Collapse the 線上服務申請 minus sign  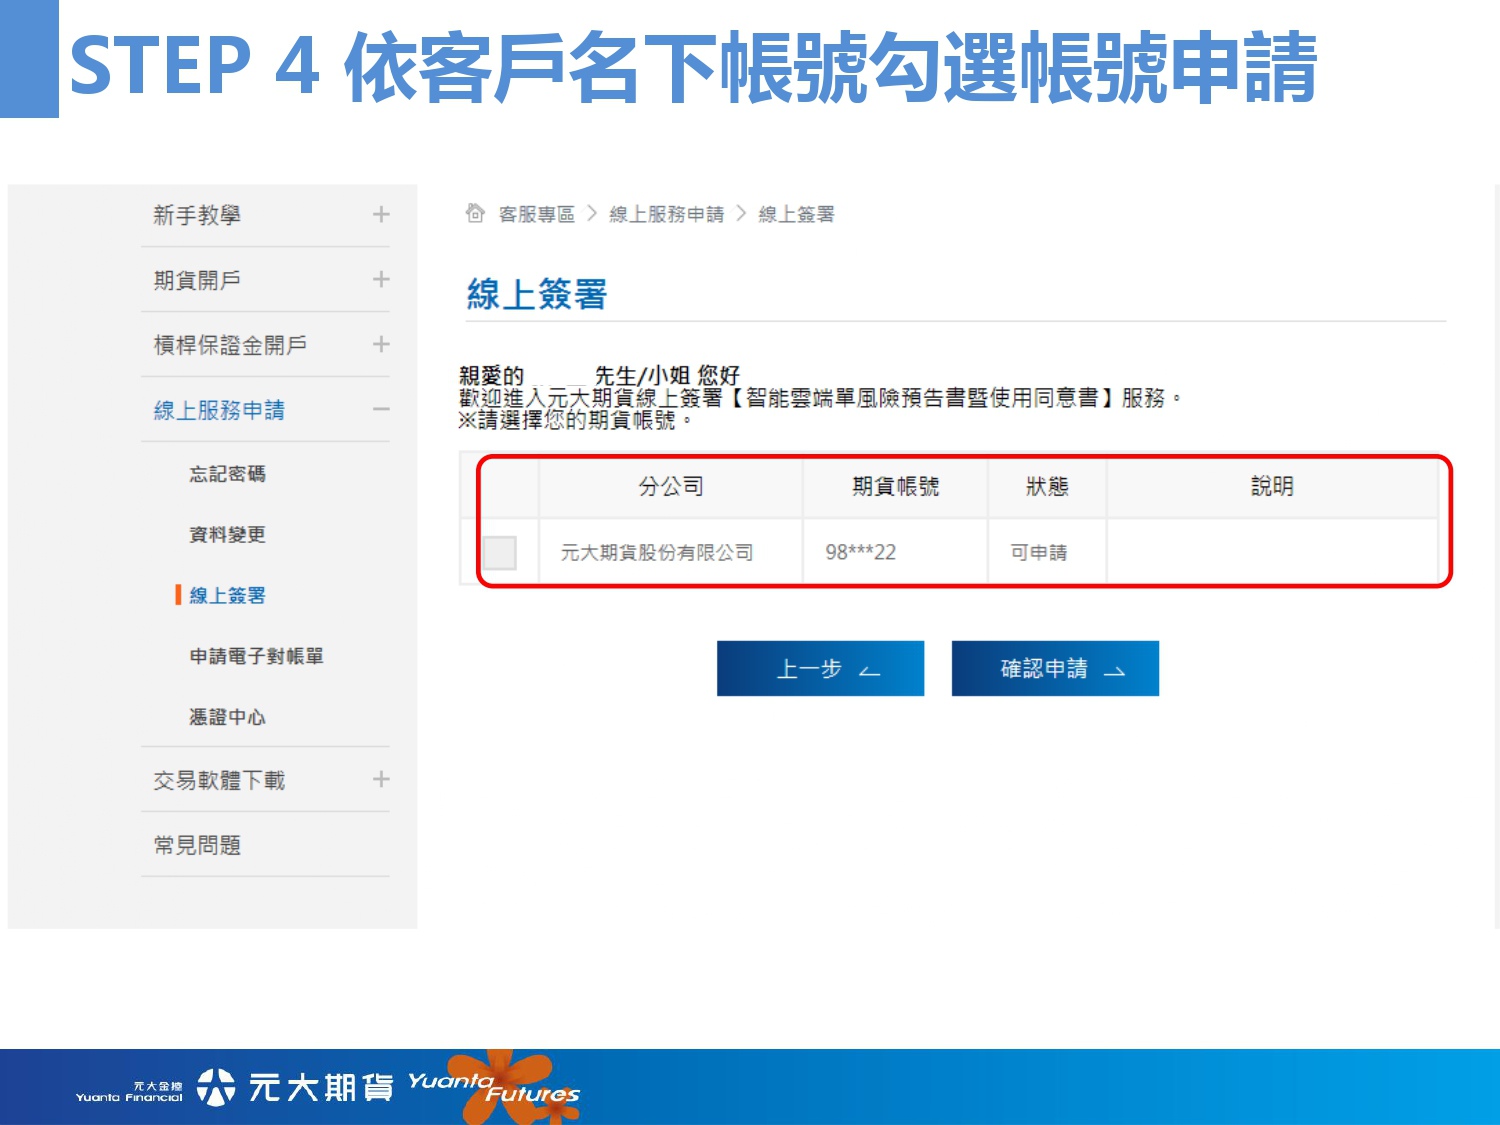381,409
